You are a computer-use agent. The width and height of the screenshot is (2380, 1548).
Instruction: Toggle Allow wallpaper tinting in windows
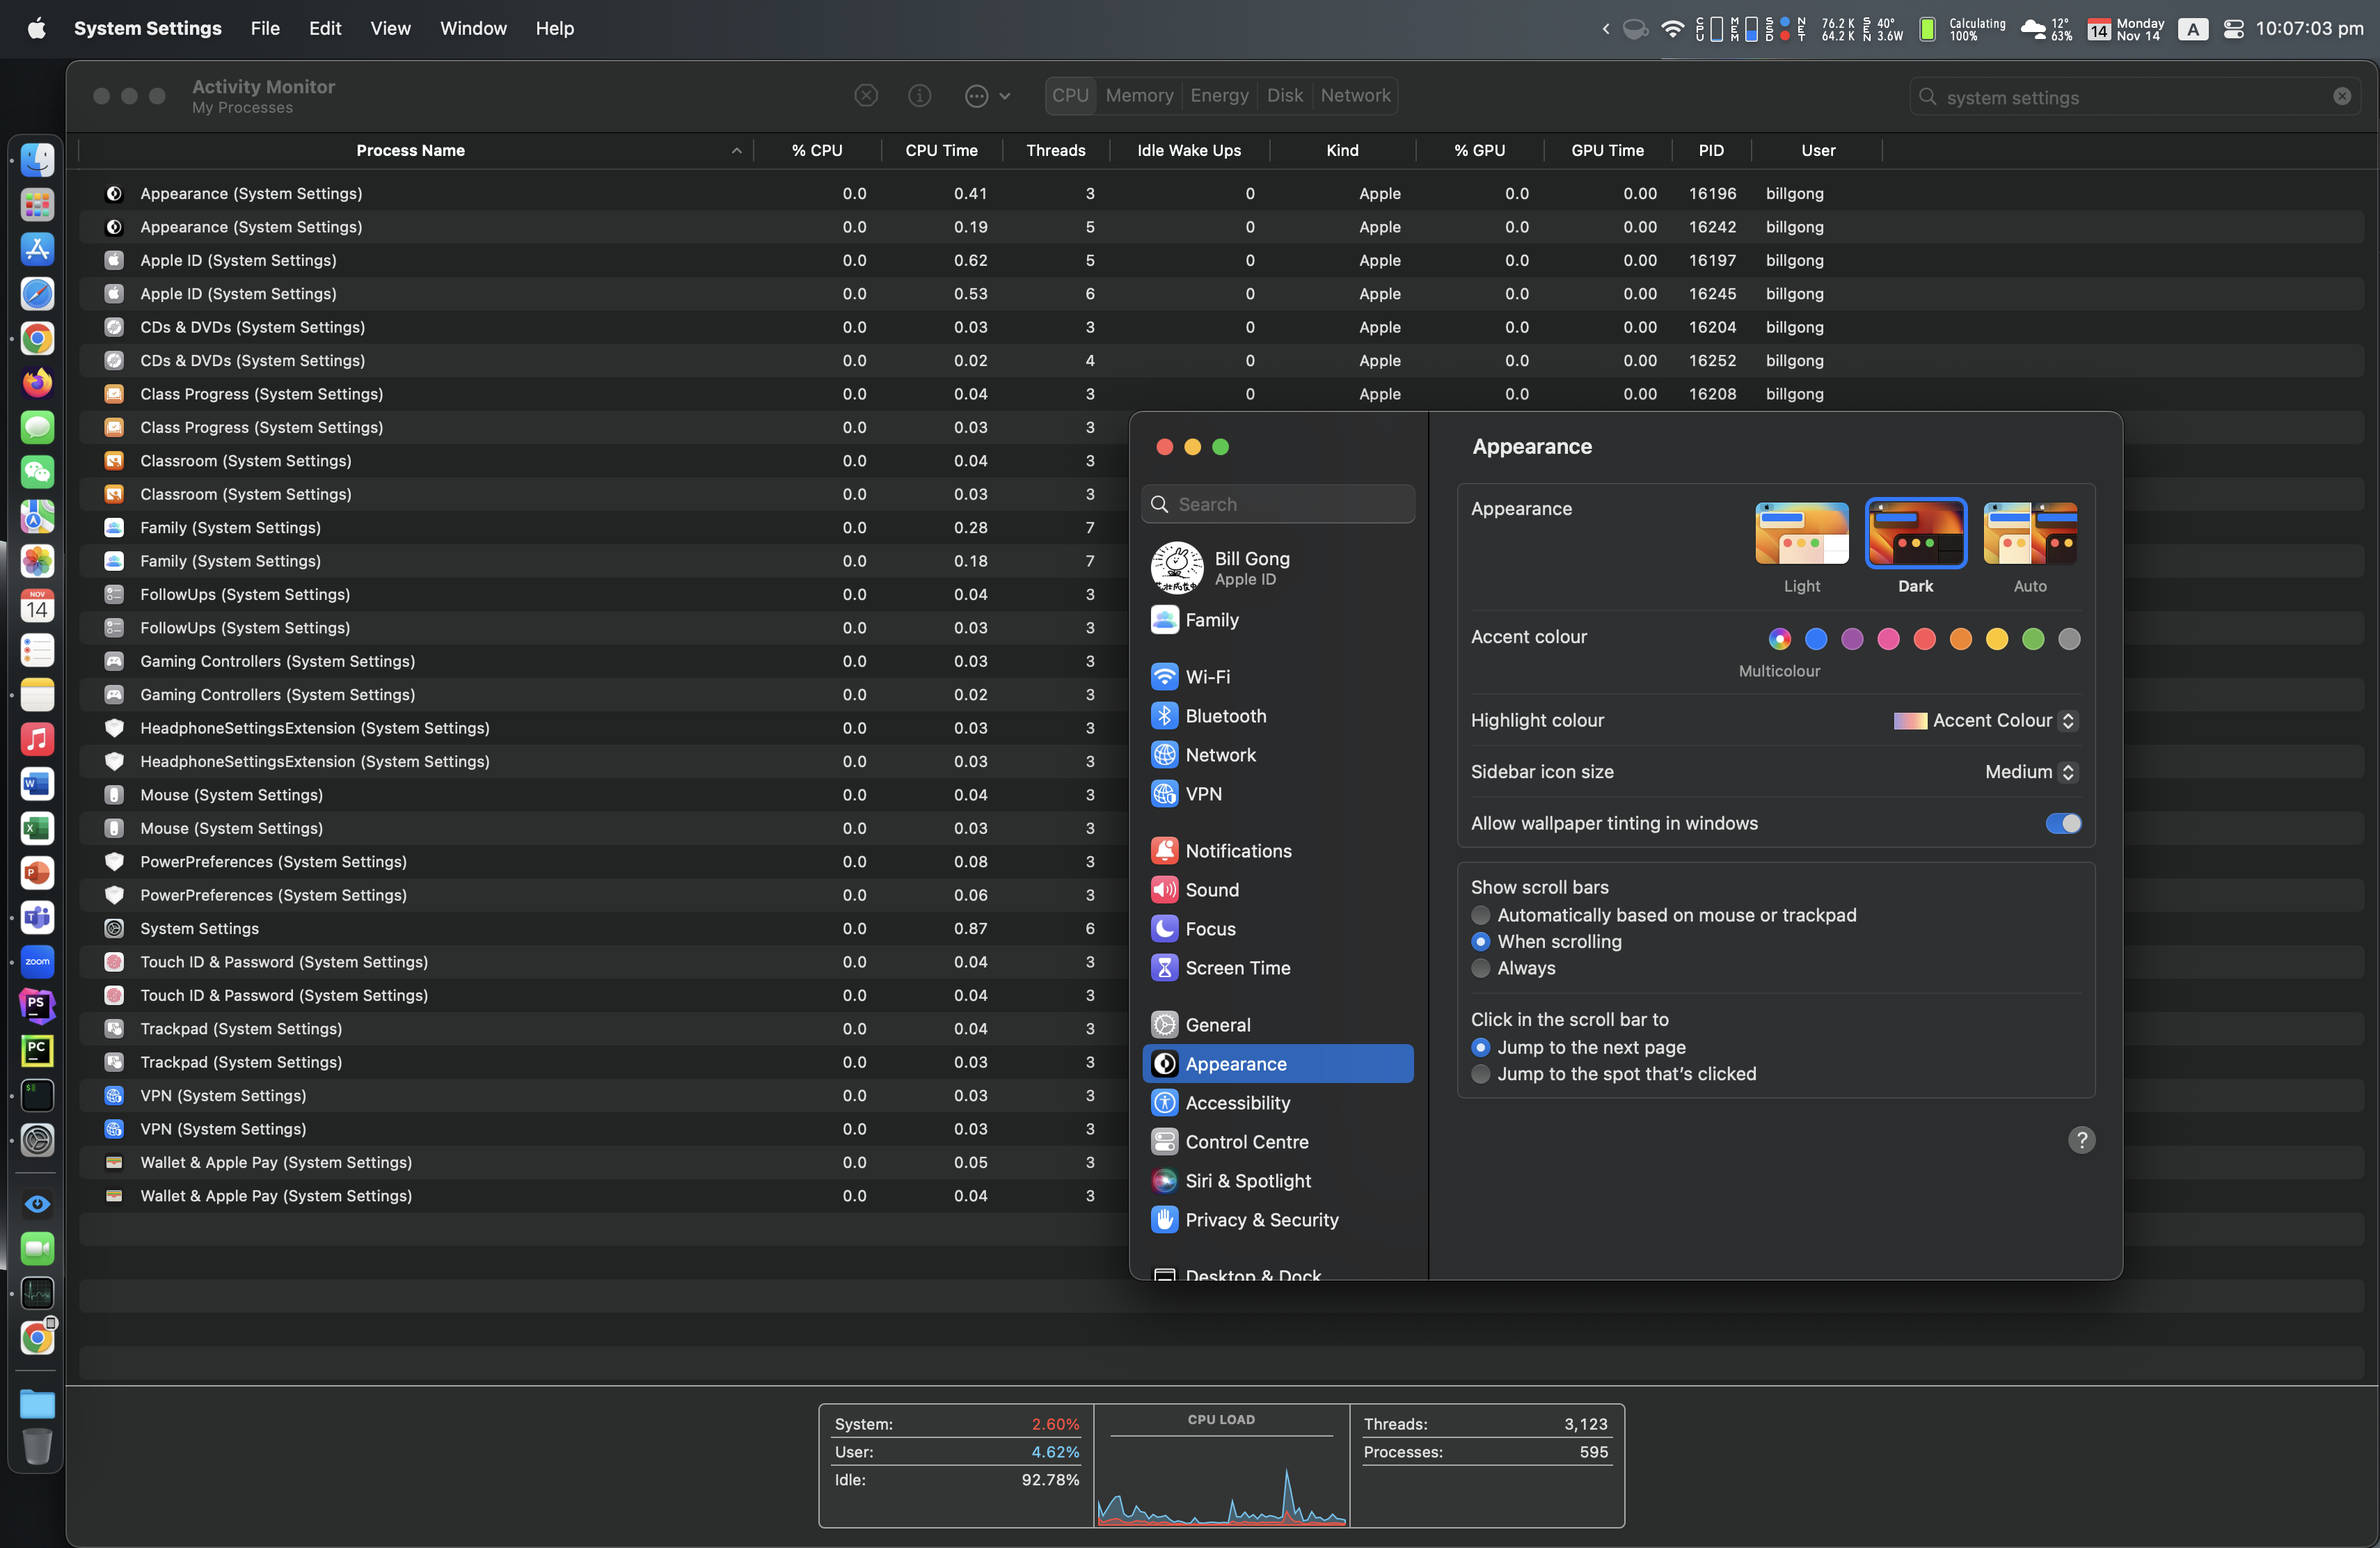point(2063,824)
